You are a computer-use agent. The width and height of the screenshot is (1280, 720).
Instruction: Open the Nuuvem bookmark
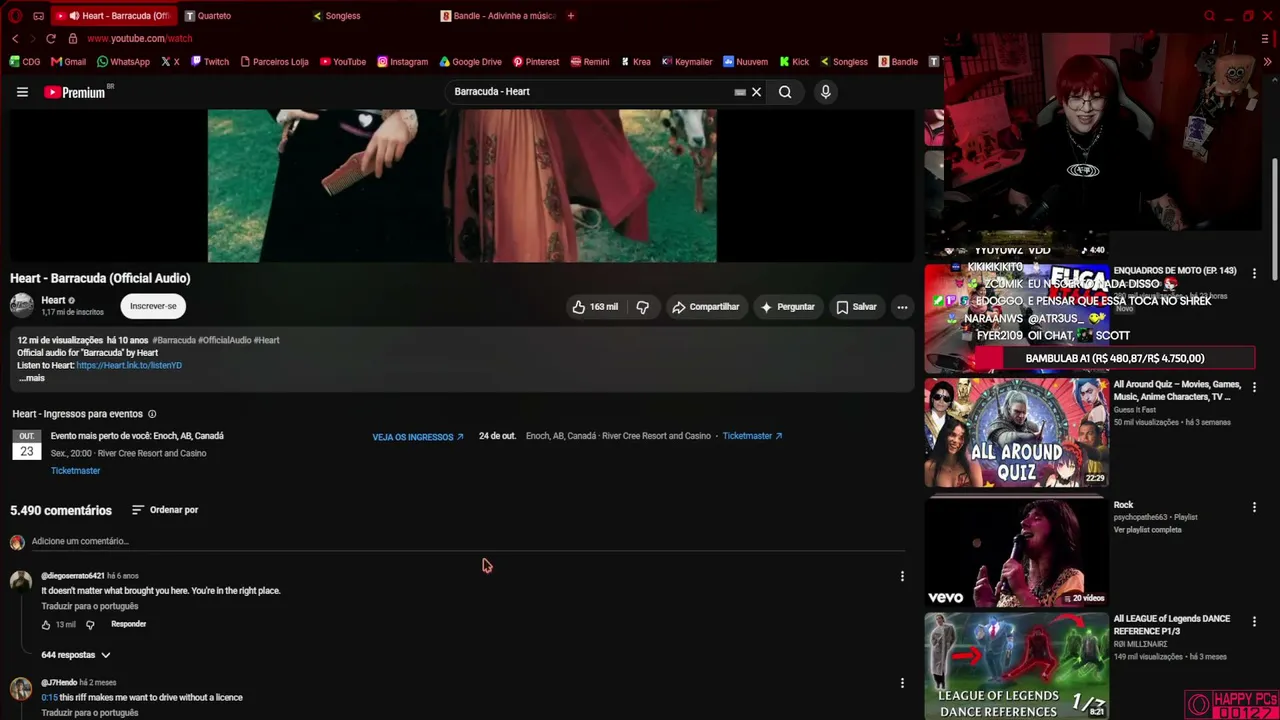745,62
